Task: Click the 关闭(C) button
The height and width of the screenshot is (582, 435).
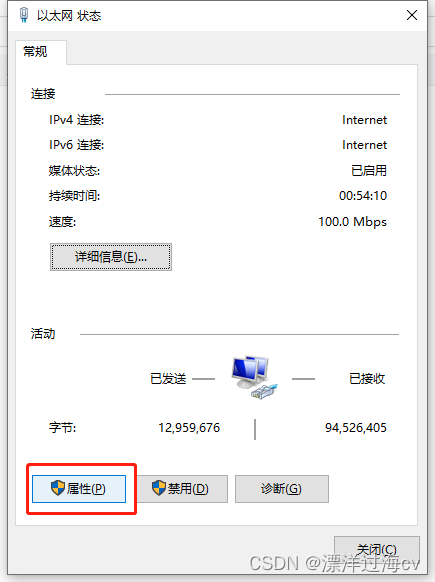Action: click(377, 550)
